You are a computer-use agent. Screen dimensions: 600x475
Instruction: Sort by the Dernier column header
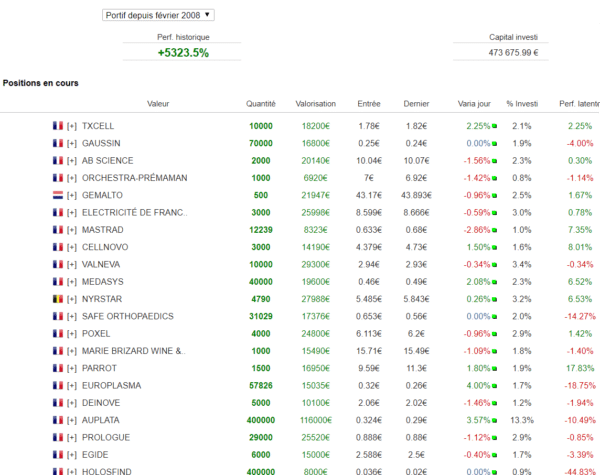pos(416,104)
